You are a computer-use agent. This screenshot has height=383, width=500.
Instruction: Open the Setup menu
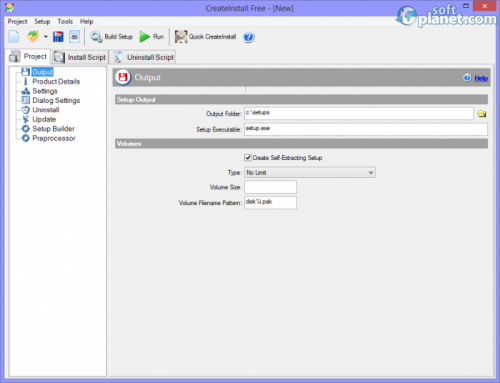(42, 21)
